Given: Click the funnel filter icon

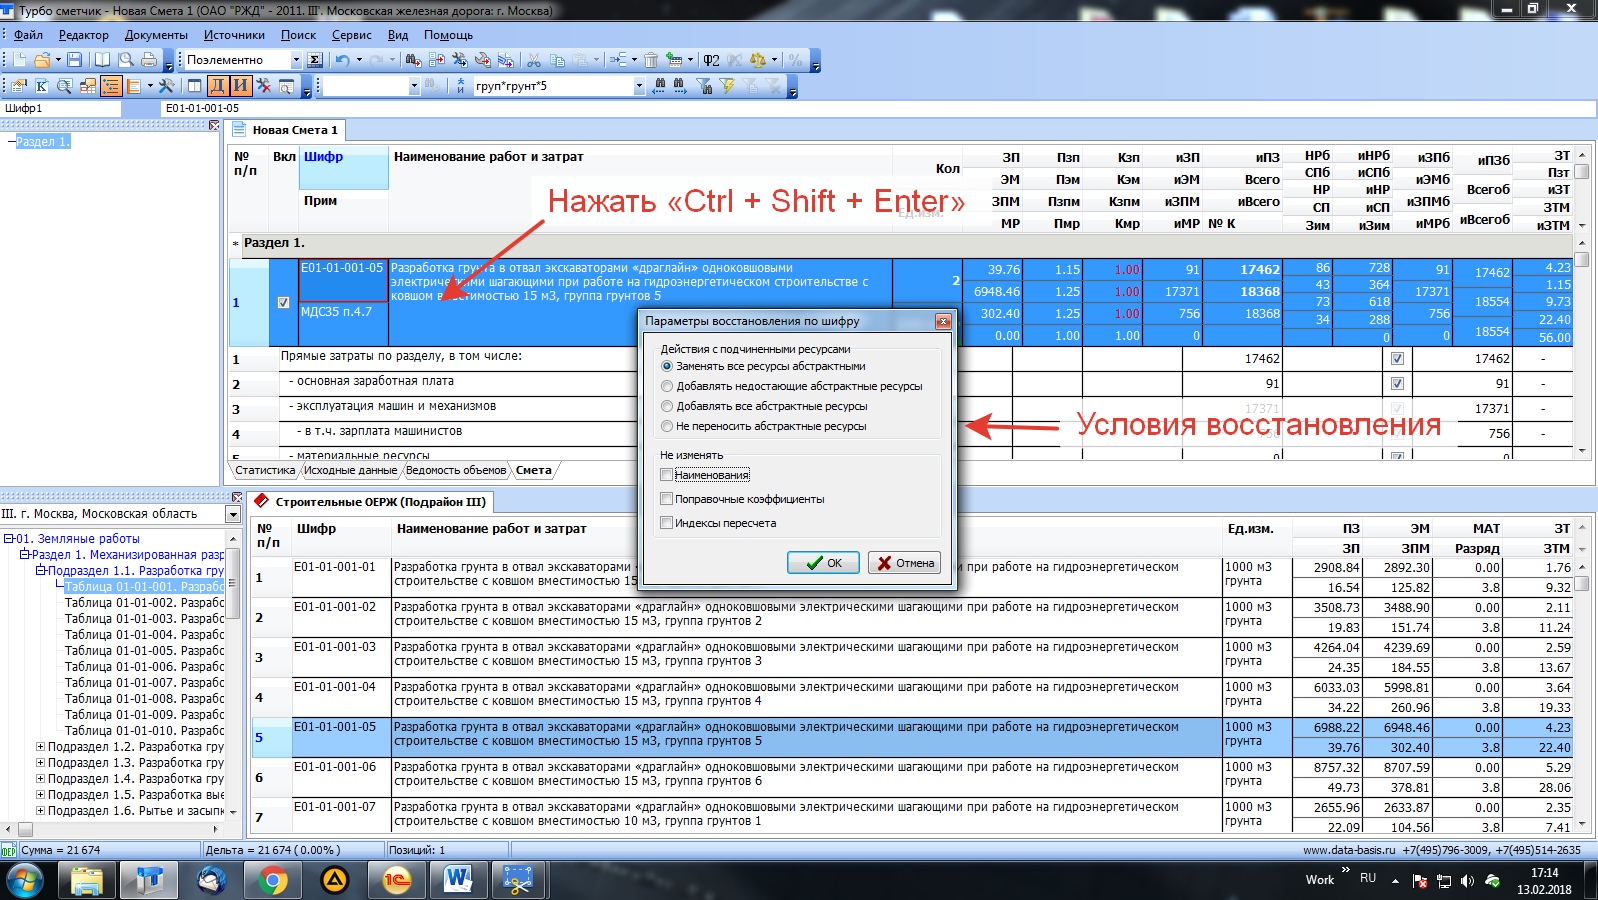Looking at the screenshot, I should pyautogui.click(x=705, y=86).
